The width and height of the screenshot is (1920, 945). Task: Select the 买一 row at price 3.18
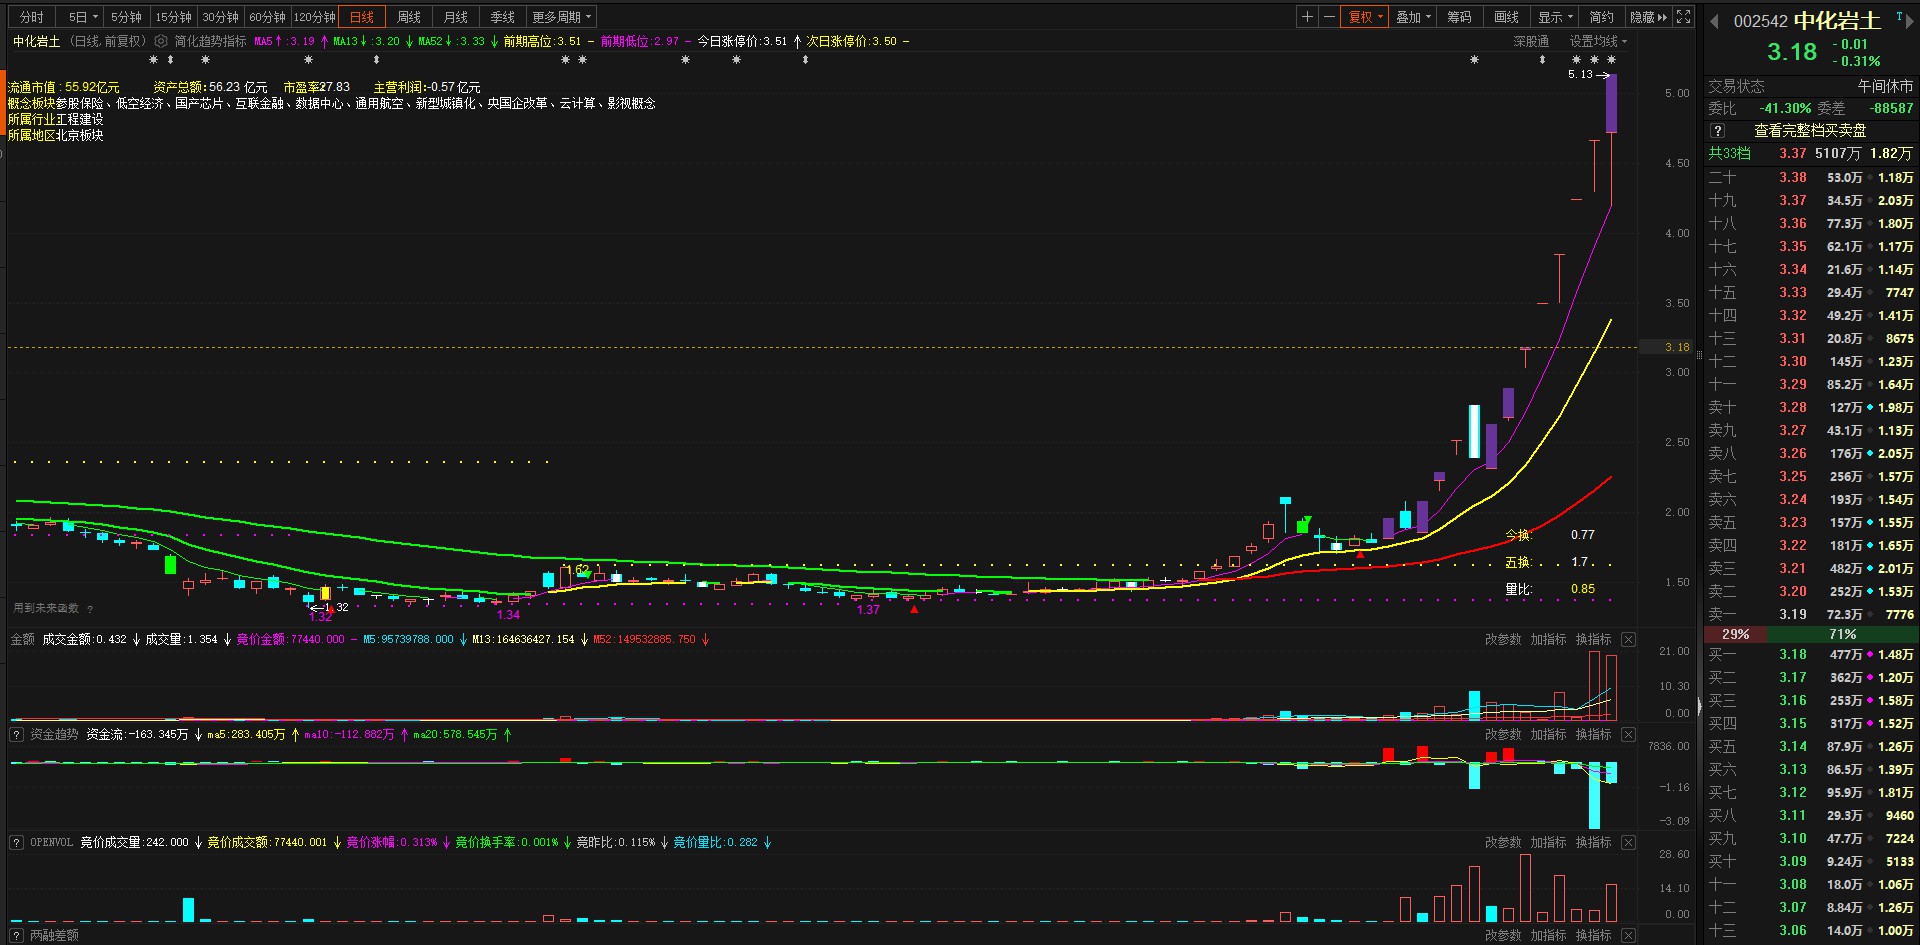tap(1811, 655)
